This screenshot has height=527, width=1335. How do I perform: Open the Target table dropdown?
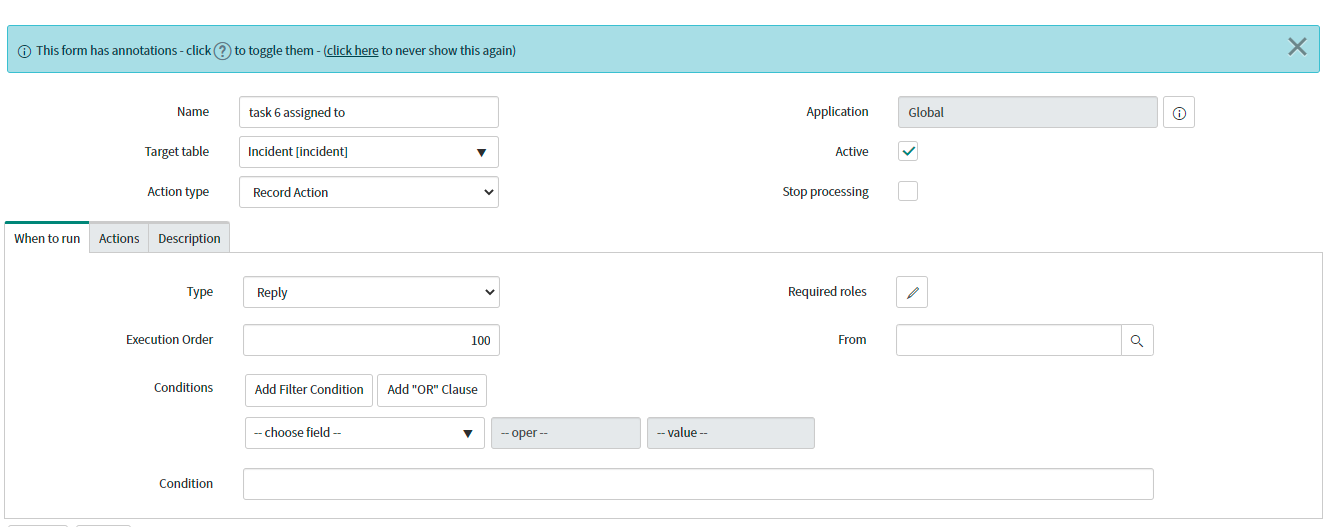369,152
